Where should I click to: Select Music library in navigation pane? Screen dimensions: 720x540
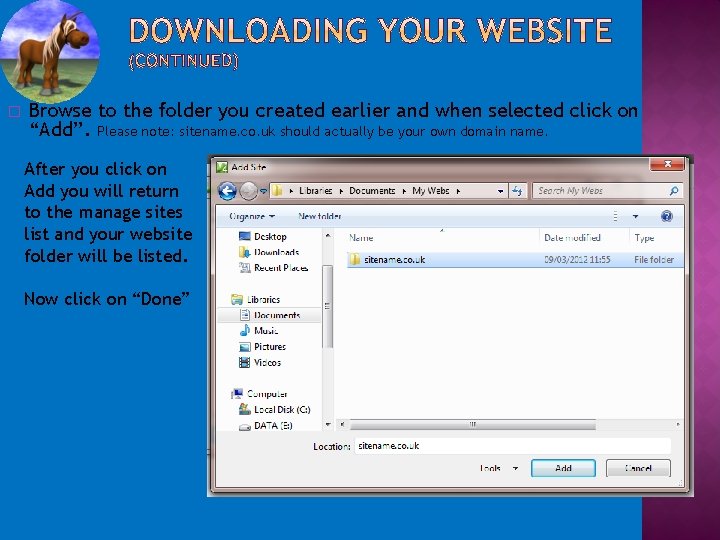(266, 331)
